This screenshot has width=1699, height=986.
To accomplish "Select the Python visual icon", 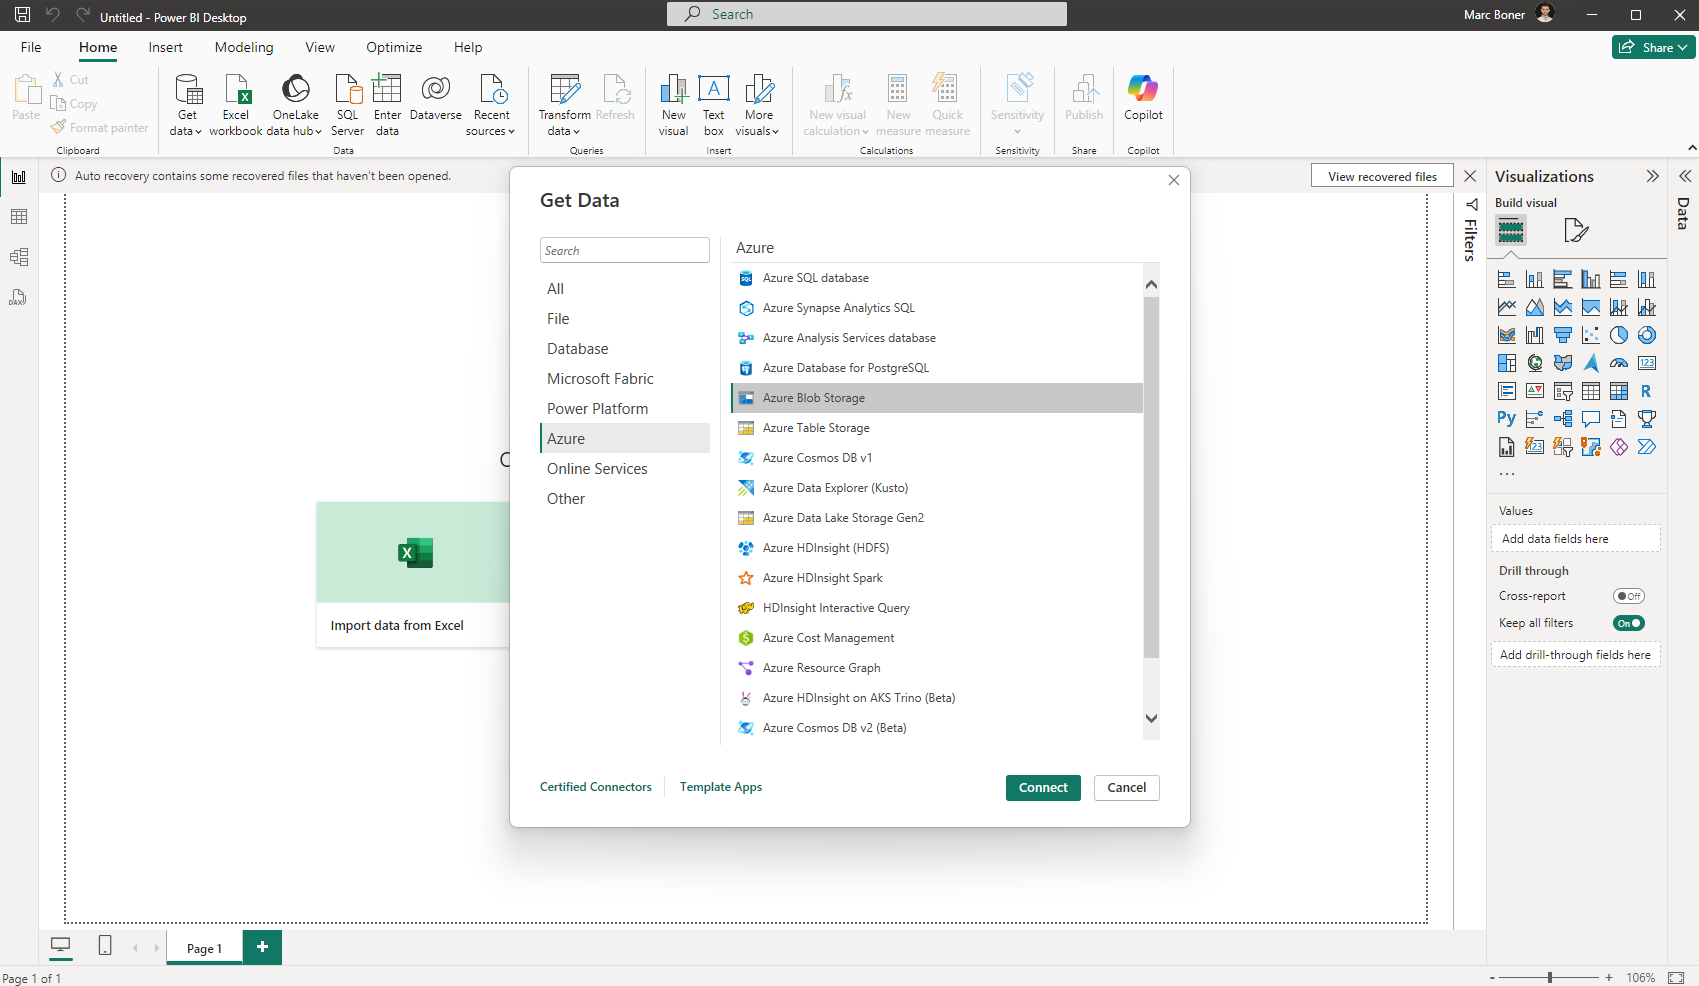I will pyautogui.click(x=1506, y=419).
